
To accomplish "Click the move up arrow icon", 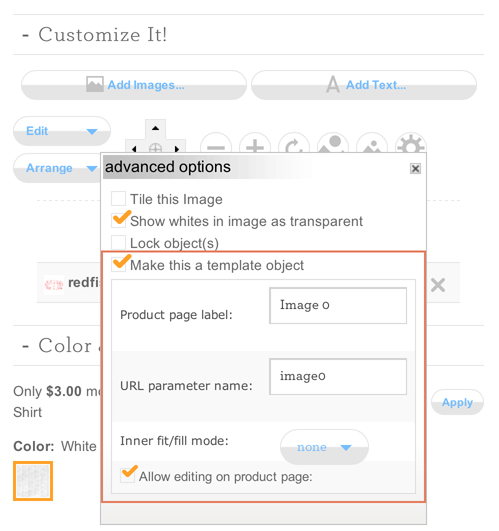I will click(x=155, y=128).
